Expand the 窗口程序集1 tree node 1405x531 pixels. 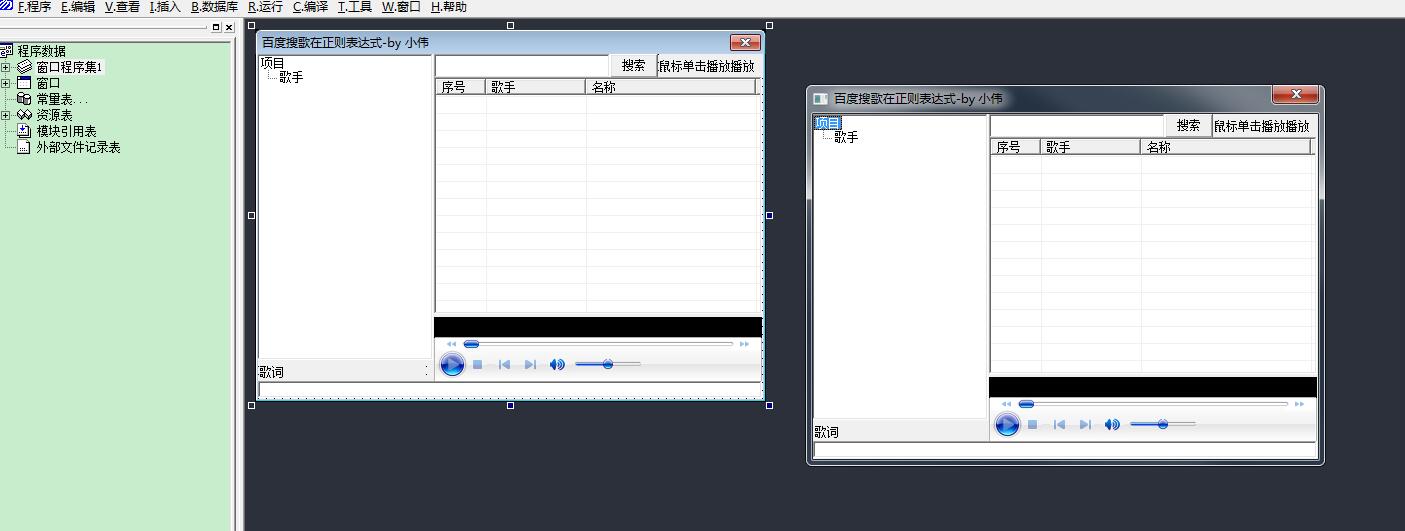(x=6, y=67)
